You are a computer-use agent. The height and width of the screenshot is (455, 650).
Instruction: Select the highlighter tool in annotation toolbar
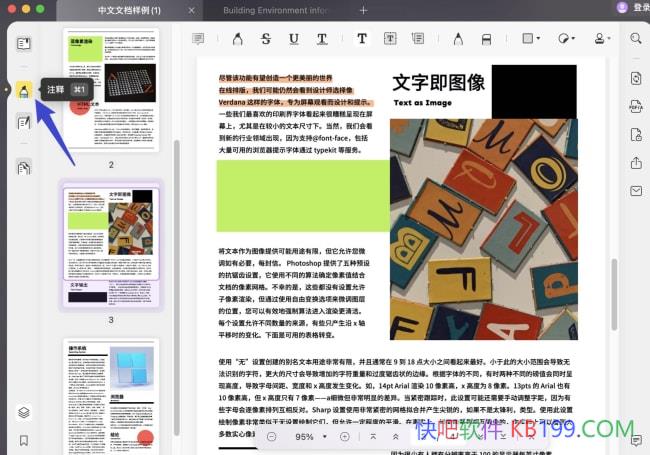point(237,39)
